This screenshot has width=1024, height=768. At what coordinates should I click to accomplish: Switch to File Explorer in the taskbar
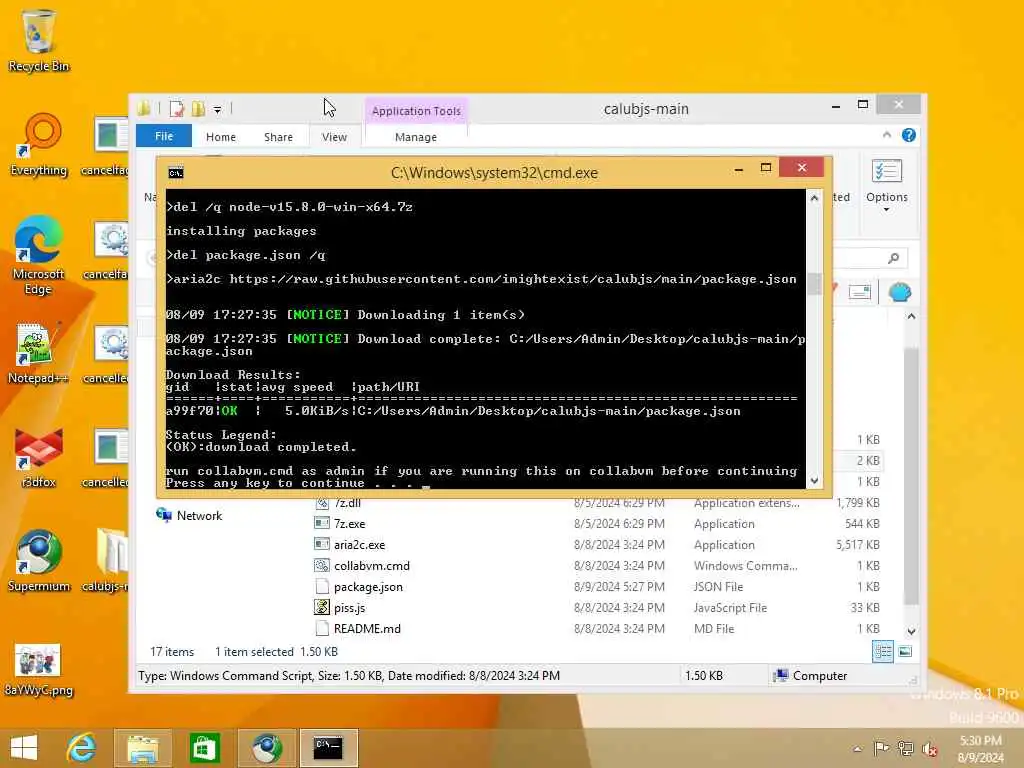click(143, 748)
